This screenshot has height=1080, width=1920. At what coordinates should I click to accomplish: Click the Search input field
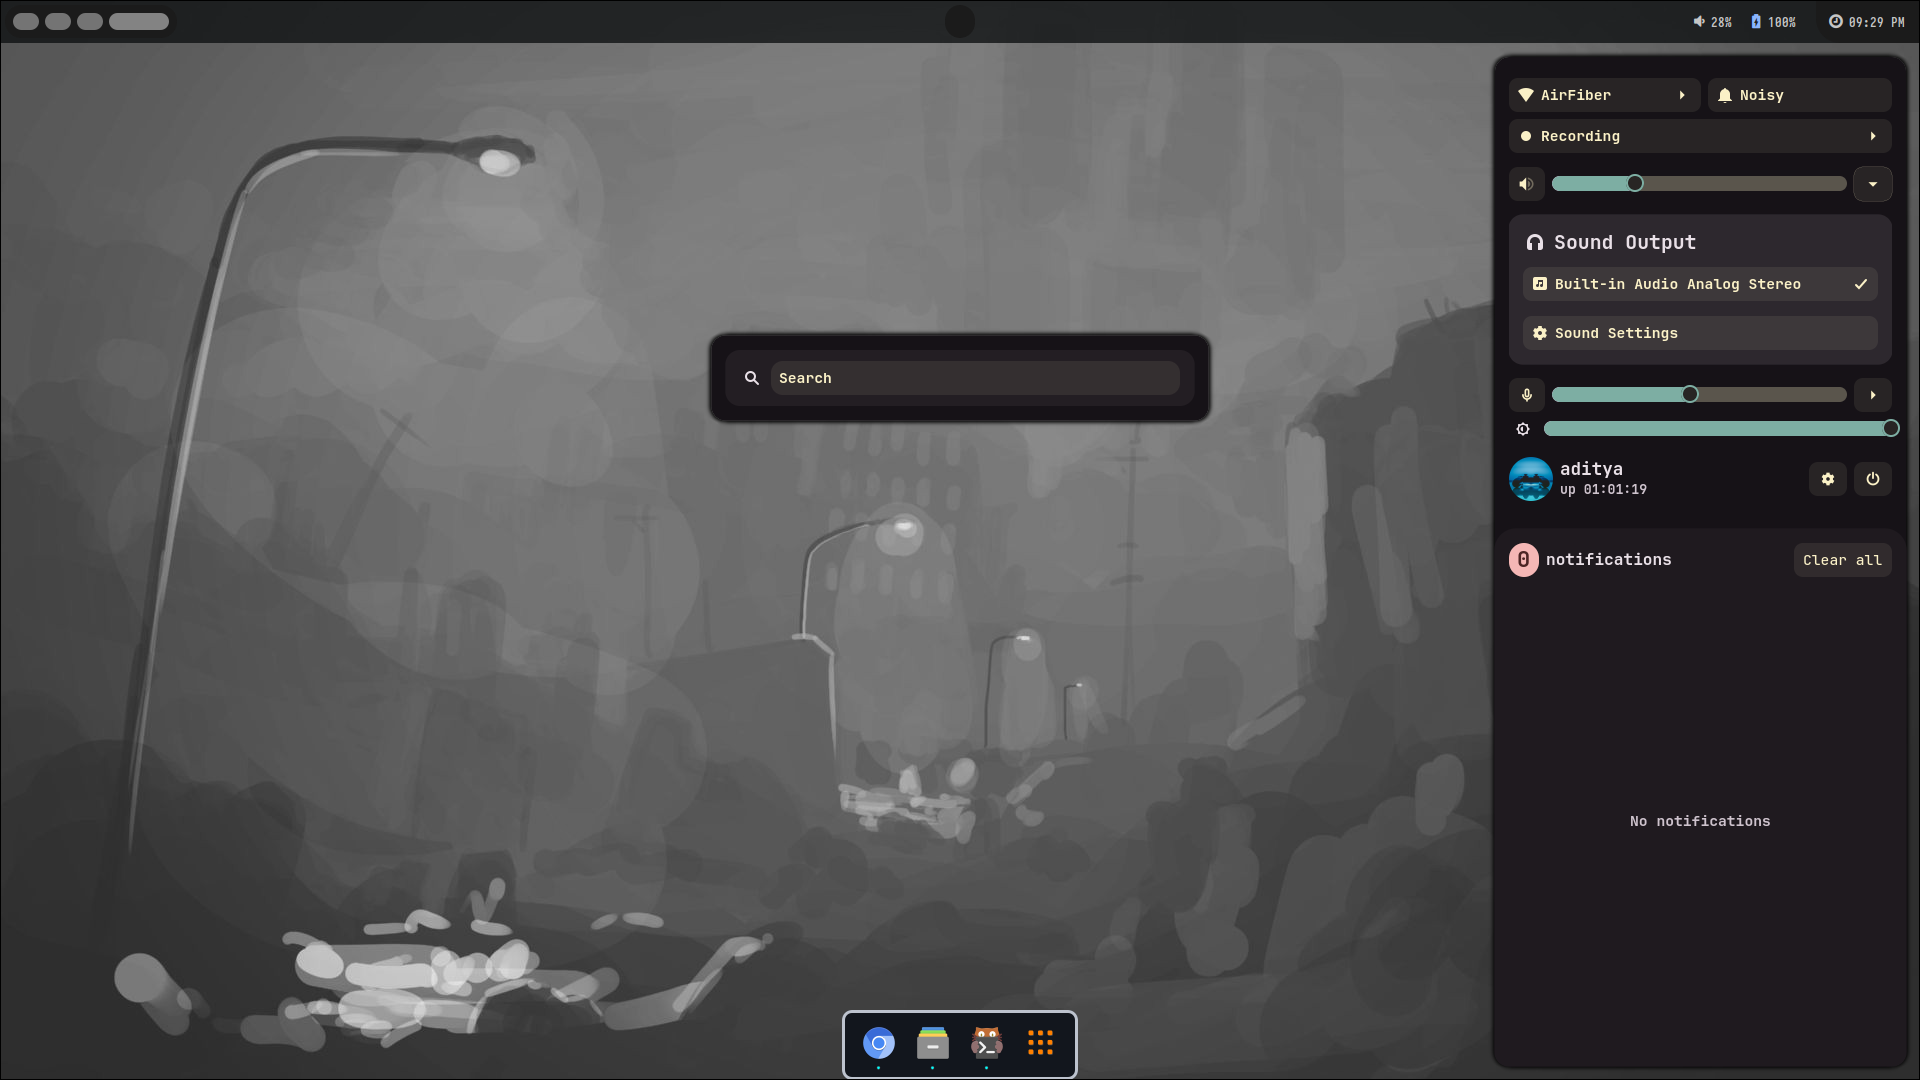(x=974, y=378)
